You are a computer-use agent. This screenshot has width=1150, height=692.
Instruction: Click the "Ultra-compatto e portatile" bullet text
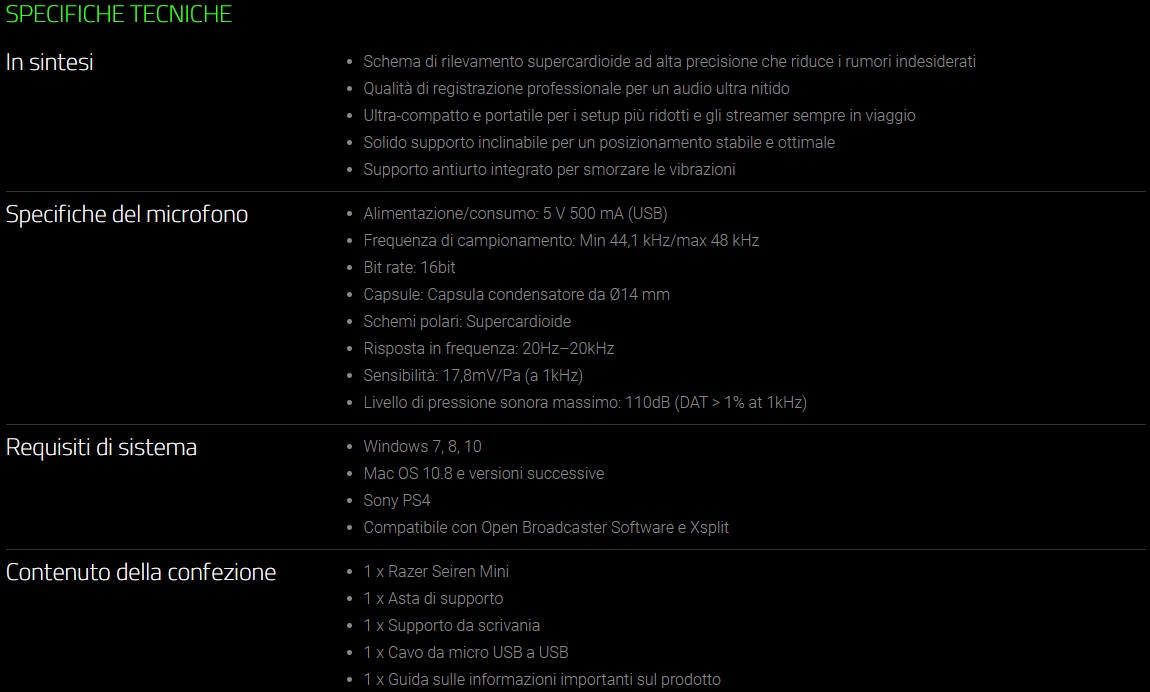pos(639,116)
